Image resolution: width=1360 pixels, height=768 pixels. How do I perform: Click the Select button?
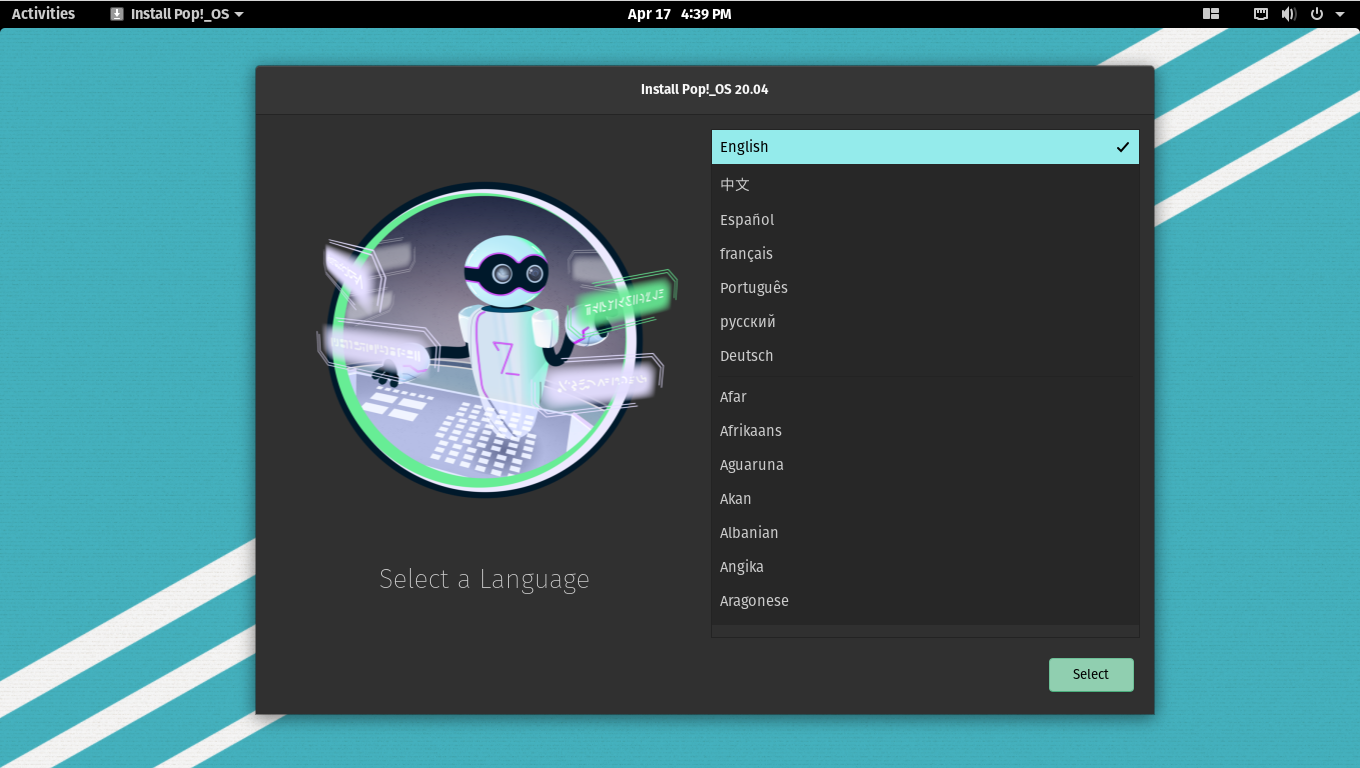(x=1091, y=675)
